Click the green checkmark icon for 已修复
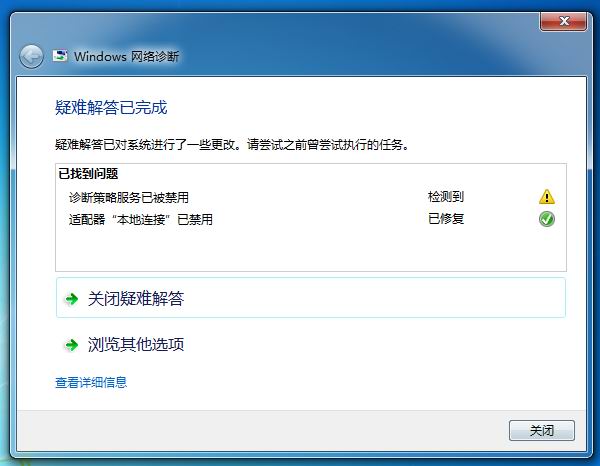The height and width of the screenshot is (466, 600). click(x=546, y=219)
